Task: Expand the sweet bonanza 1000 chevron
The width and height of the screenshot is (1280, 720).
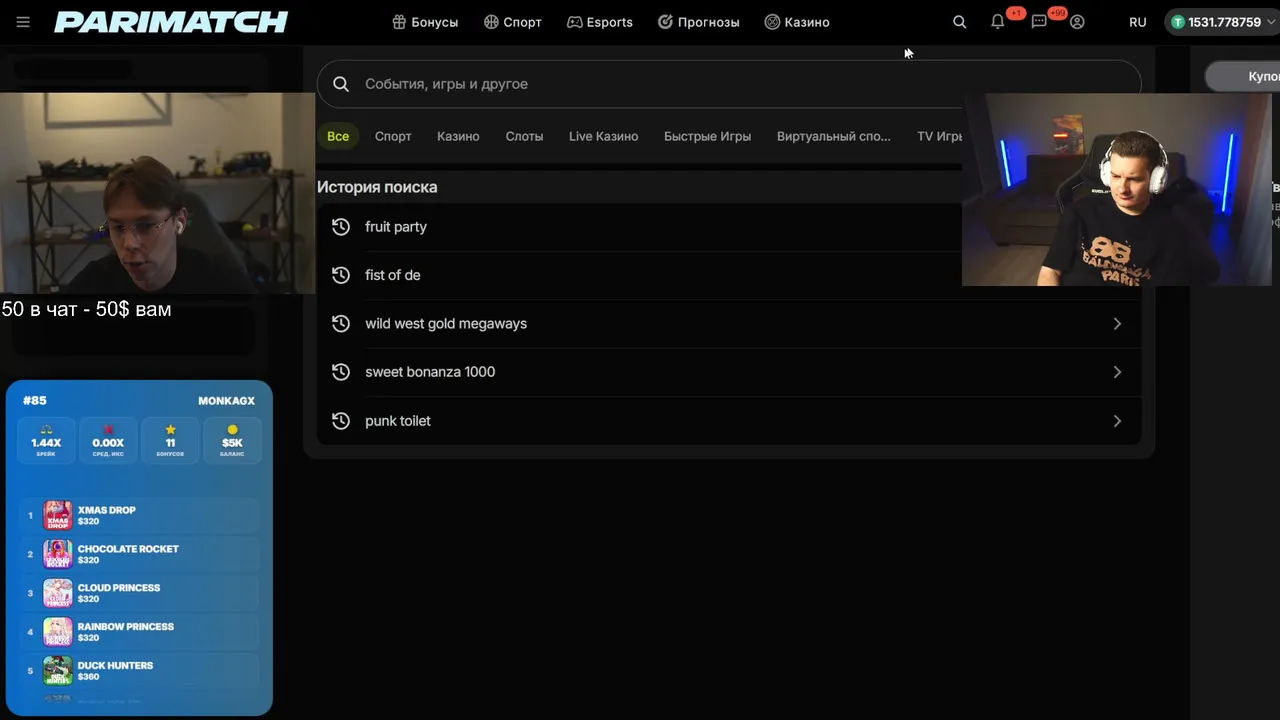Action: click(x=1117, y=372)
